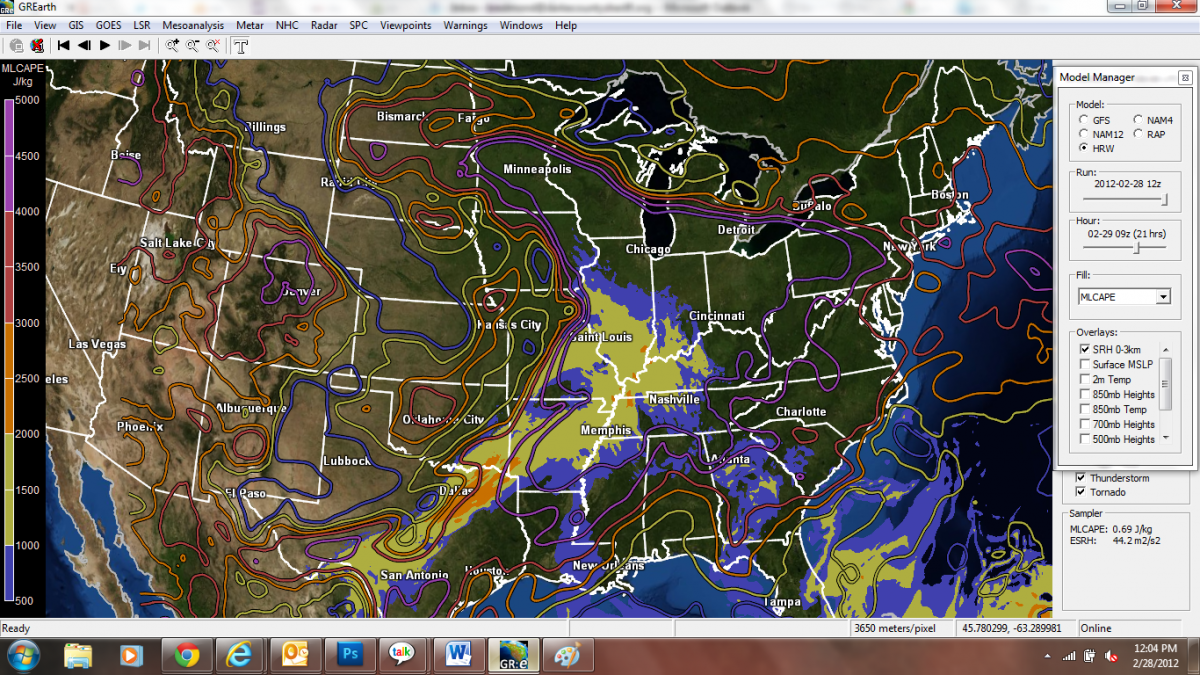1200x675 pixels.
Task: Enable the 2m Temp overlay
Action: tap(1086, 379)
